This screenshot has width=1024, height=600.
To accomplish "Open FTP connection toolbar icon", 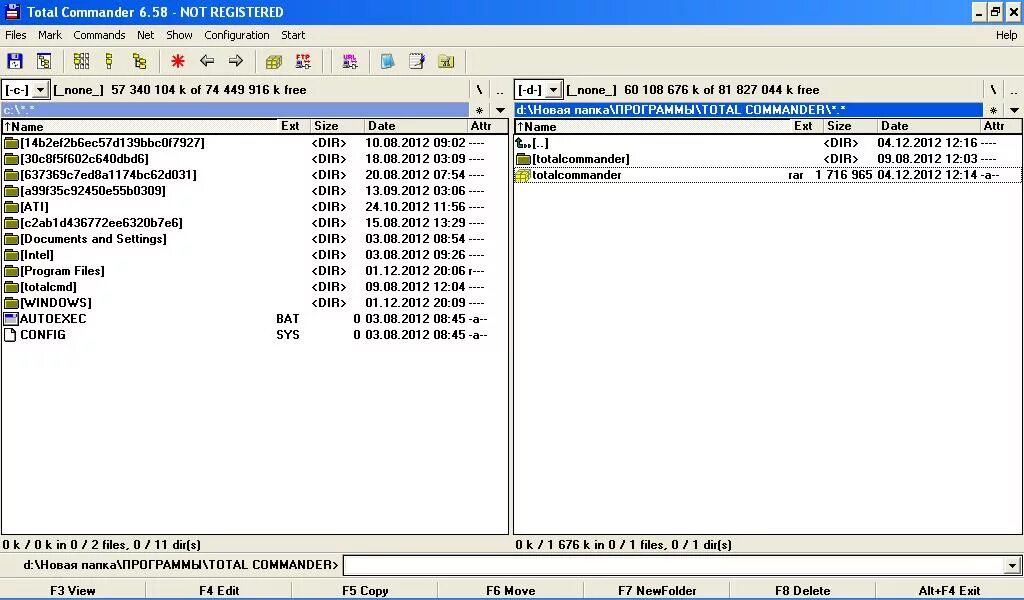I will tap(303, 61).
